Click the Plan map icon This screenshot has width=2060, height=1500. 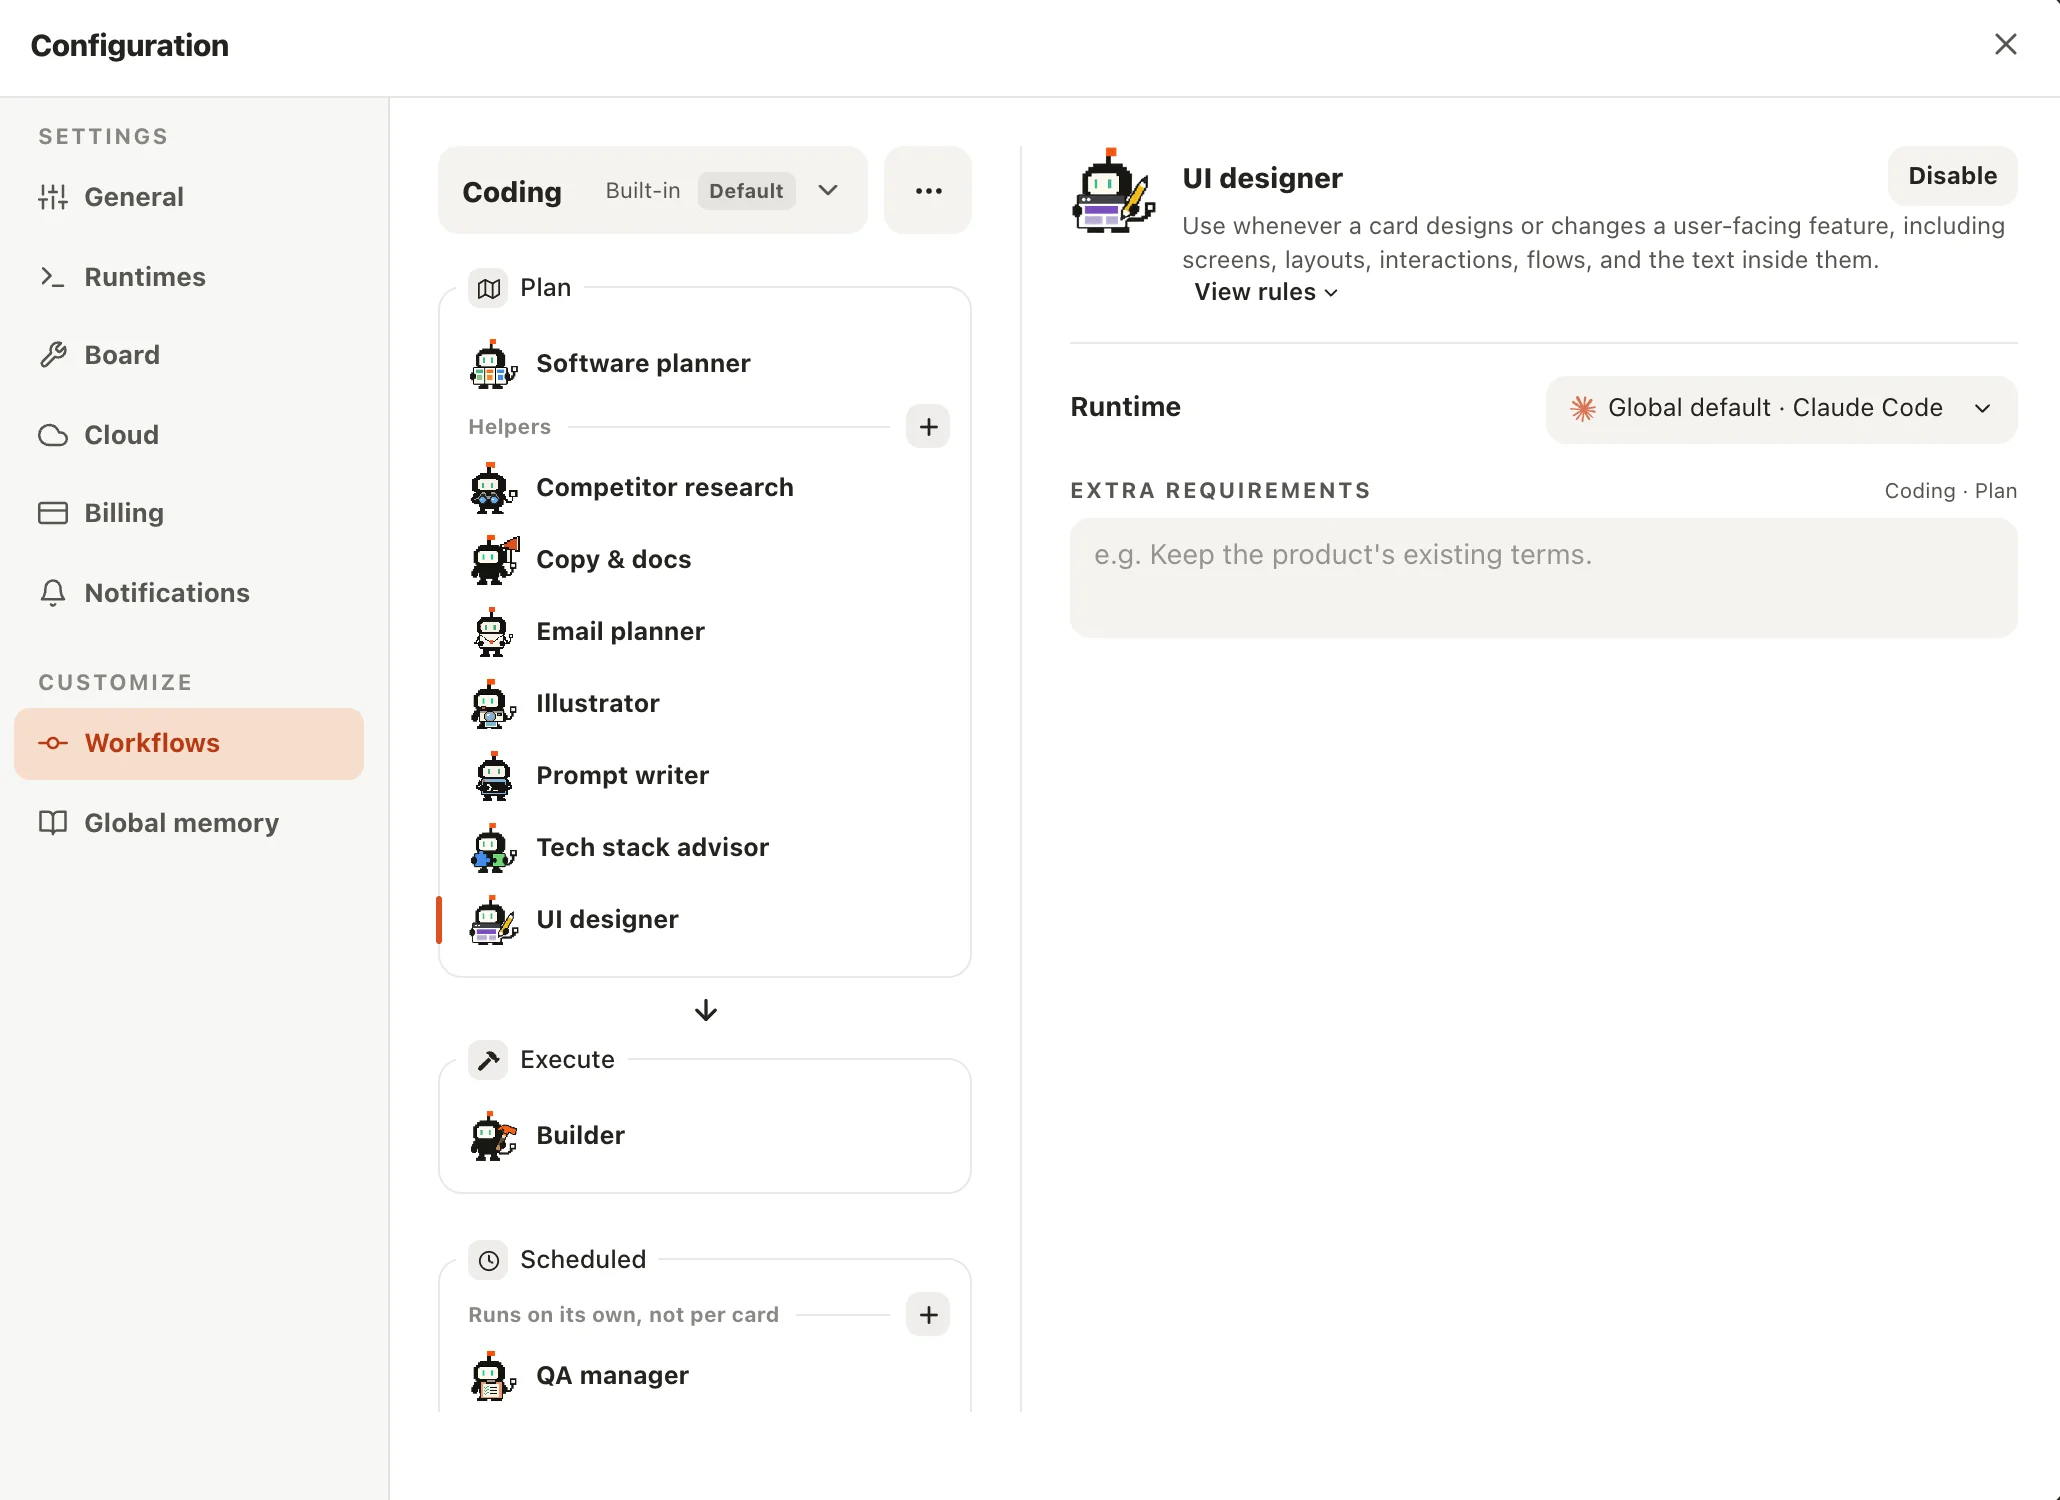(489, 289)
